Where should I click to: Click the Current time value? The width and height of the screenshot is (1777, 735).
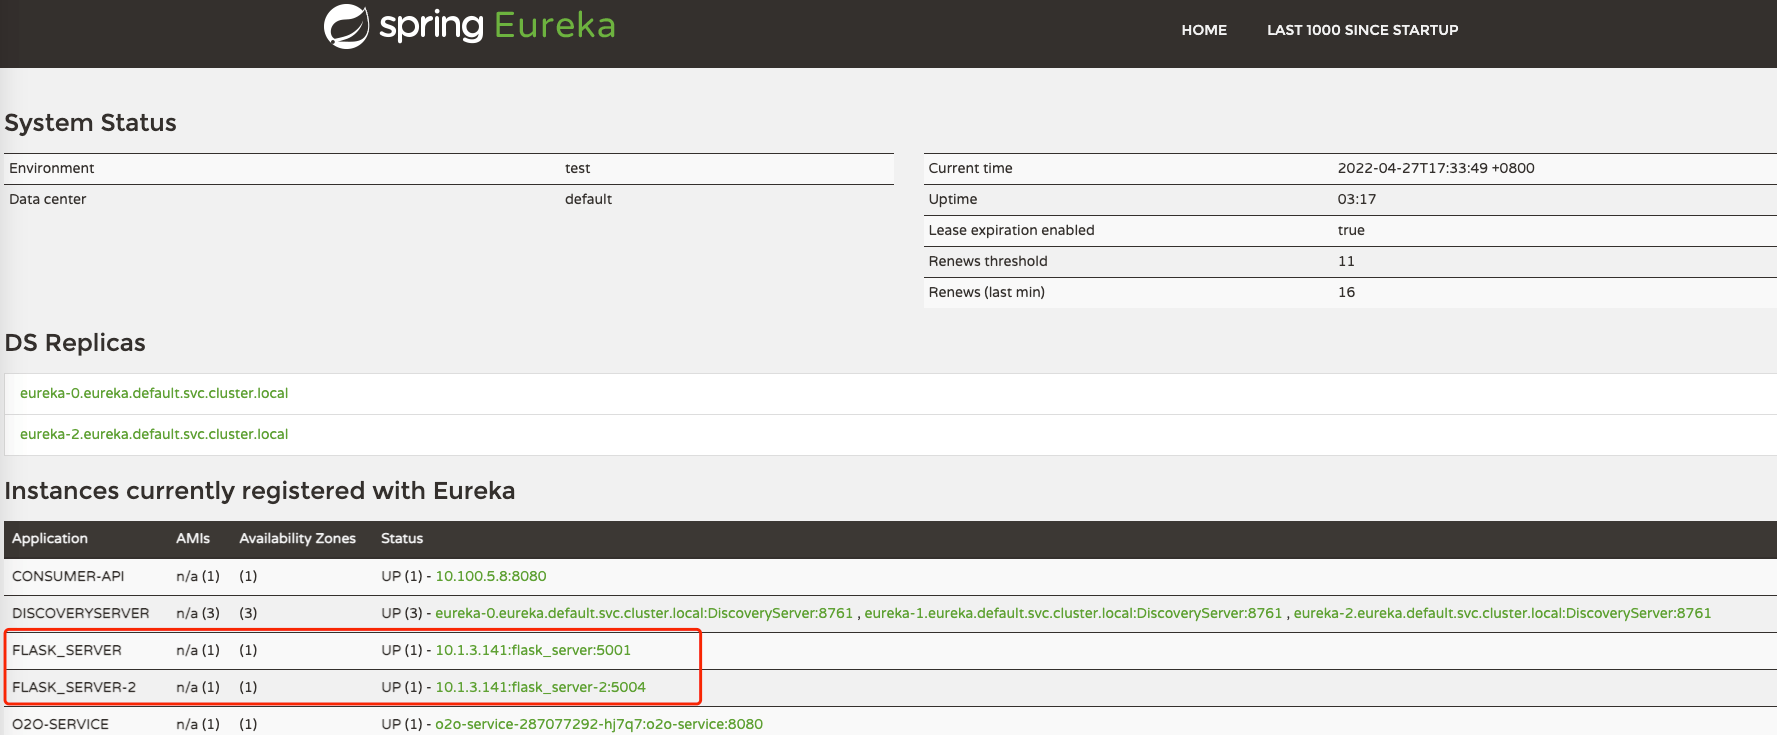pyautogui.click(x=1435, y=168)
